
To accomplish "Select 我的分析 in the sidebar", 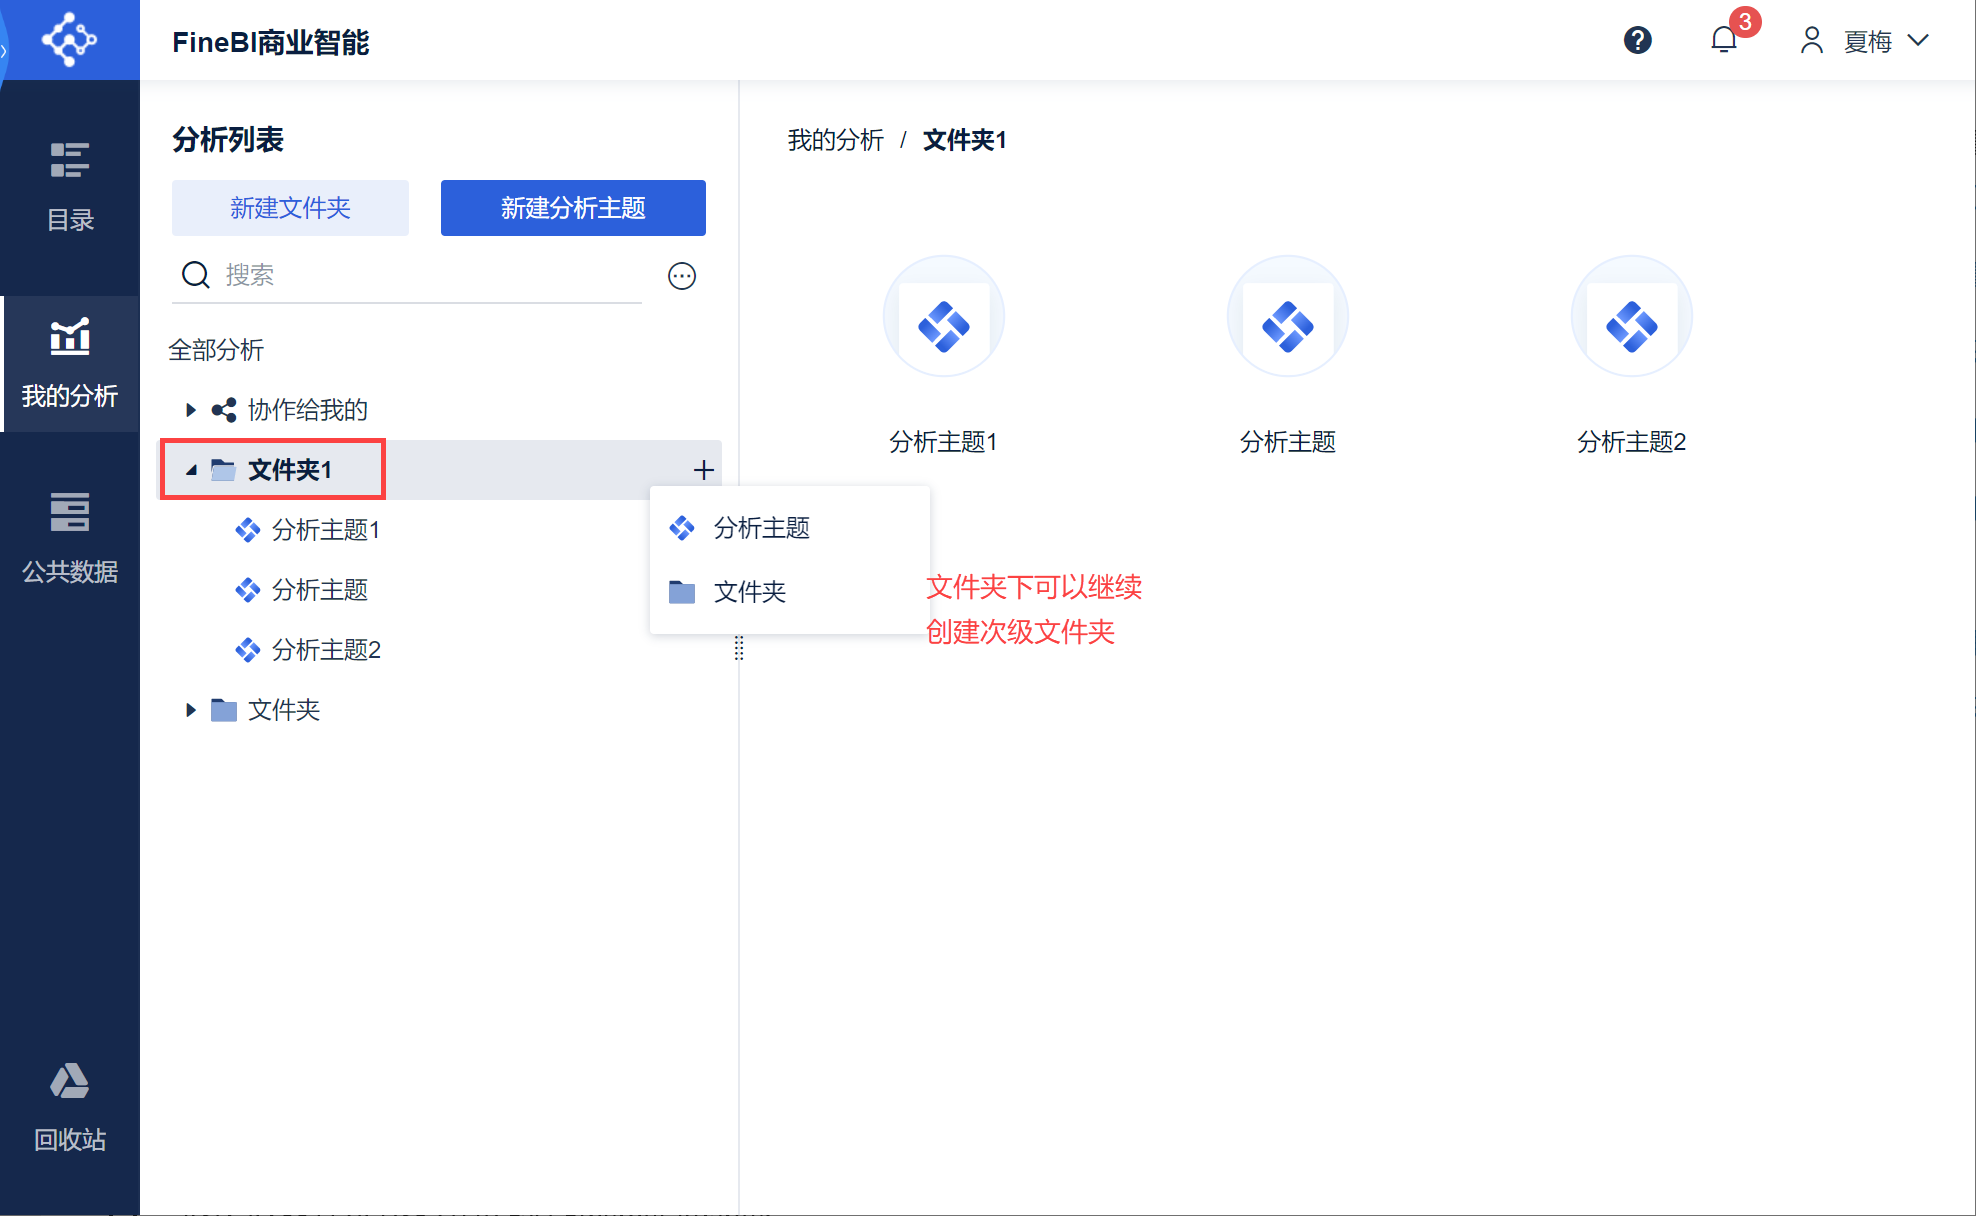I will (70, 364).
